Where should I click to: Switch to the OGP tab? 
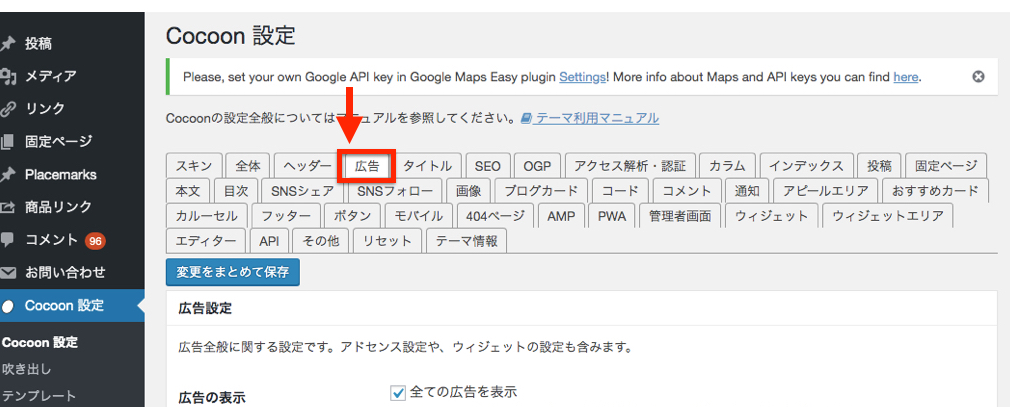click(537, 166)
